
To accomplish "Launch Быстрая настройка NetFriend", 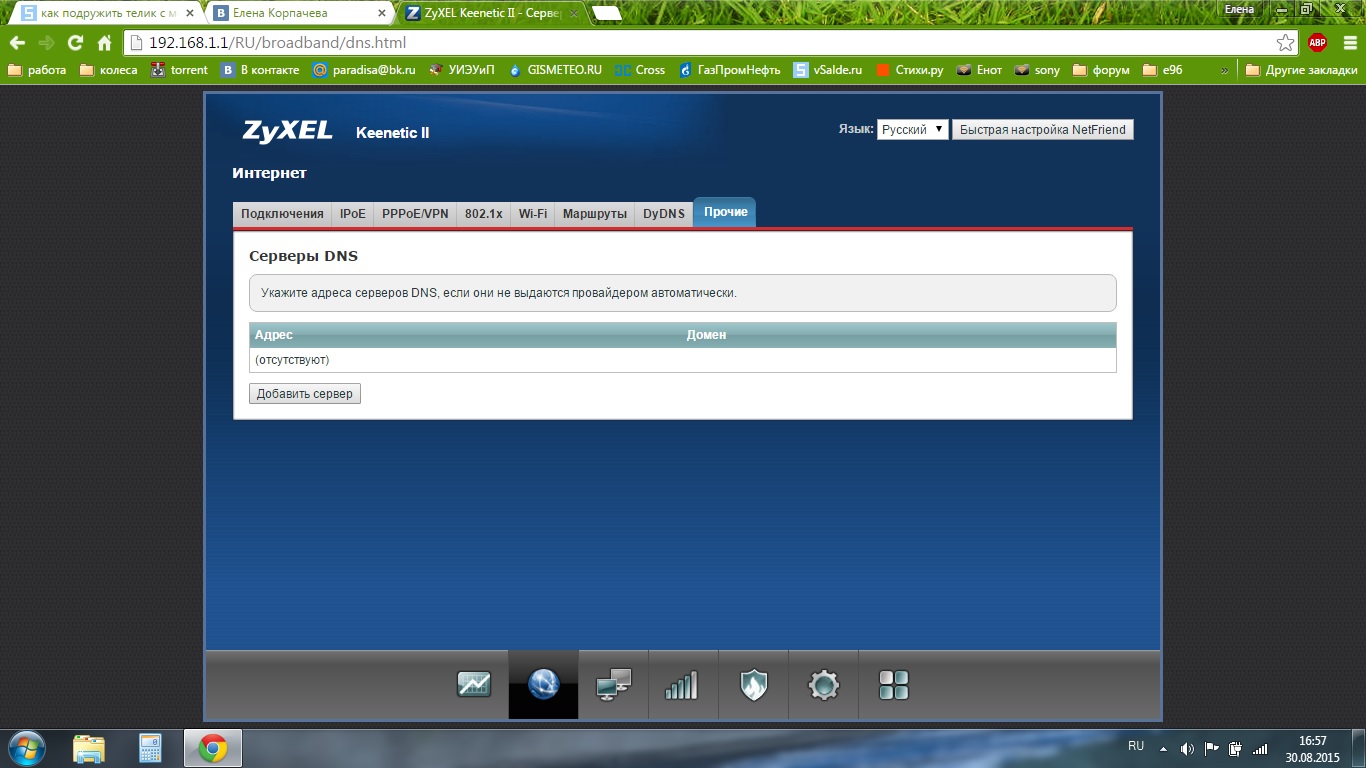I will tap(1042, 130).
